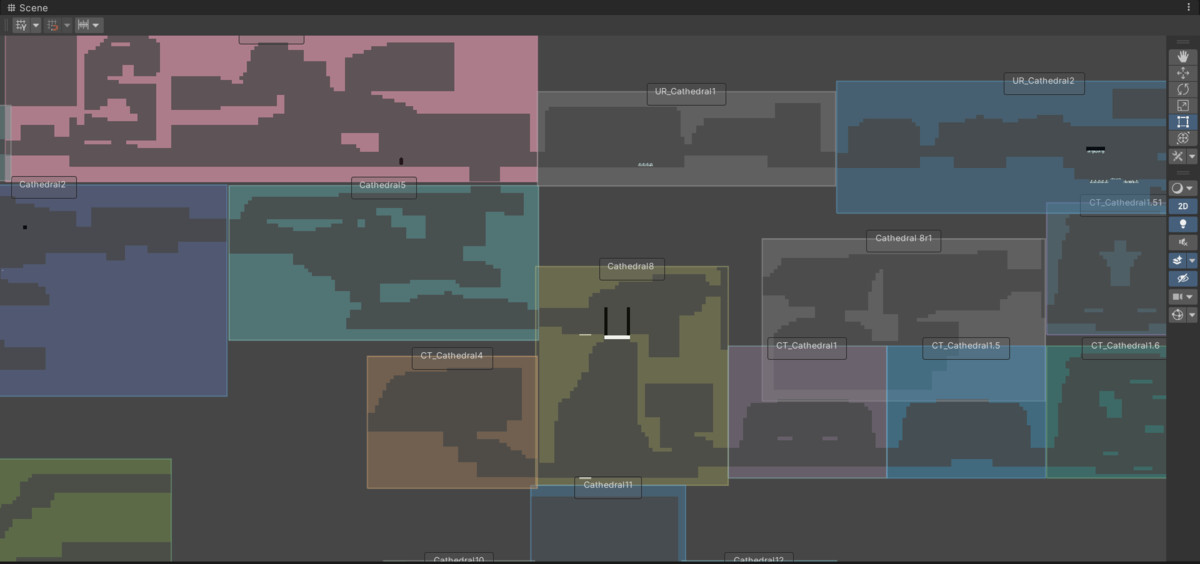Select the Hand view tool
The image size is (1200, 564).
(x=1183, y=57)
